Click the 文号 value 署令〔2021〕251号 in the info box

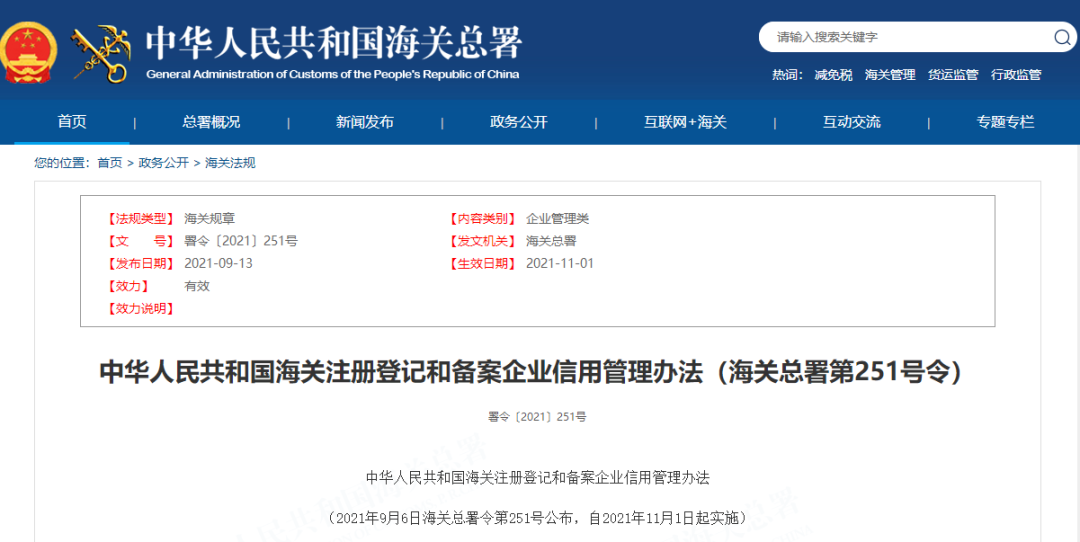[240, 241]
